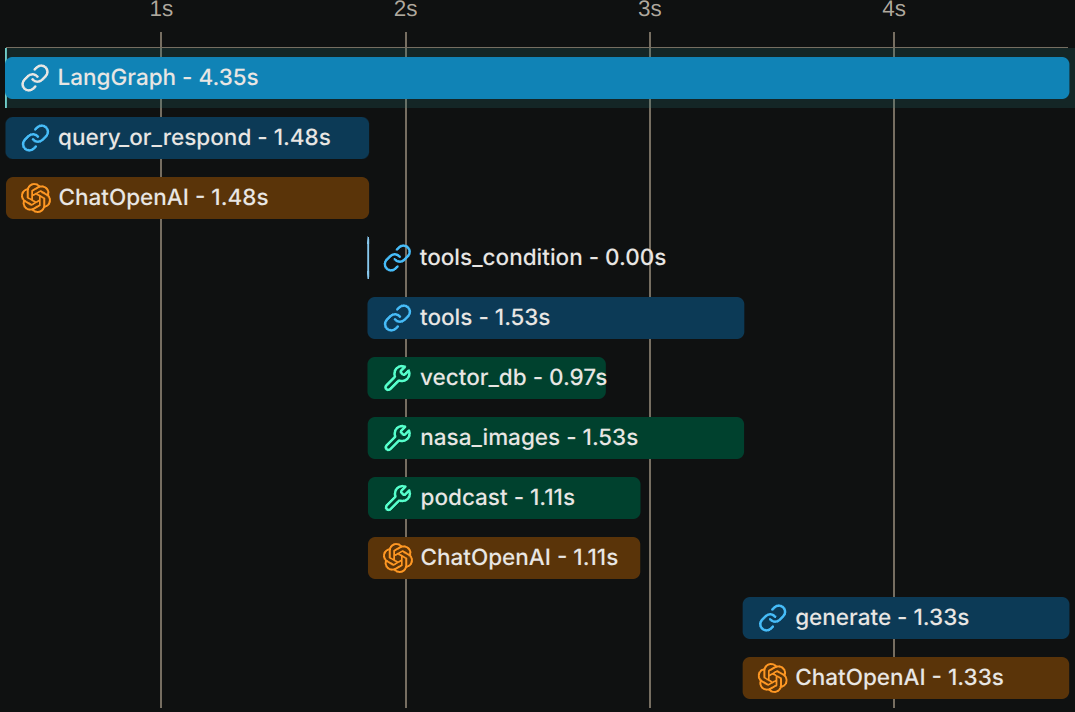Click the 1s time axis label
The image size is (1075, 712).
click(x=161, y=10)
